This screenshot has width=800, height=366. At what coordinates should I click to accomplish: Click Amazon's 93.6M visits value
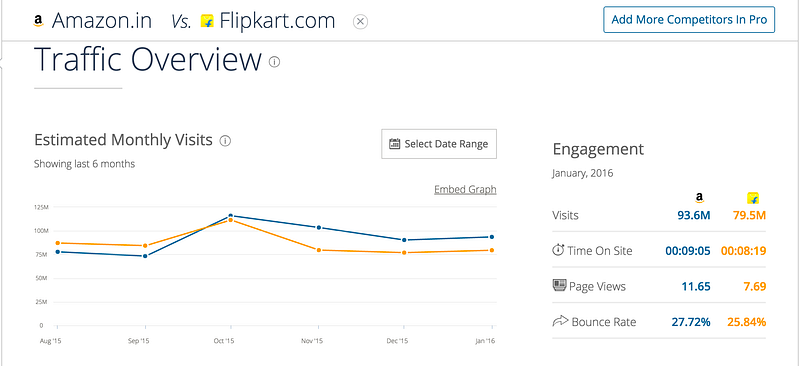694,215
